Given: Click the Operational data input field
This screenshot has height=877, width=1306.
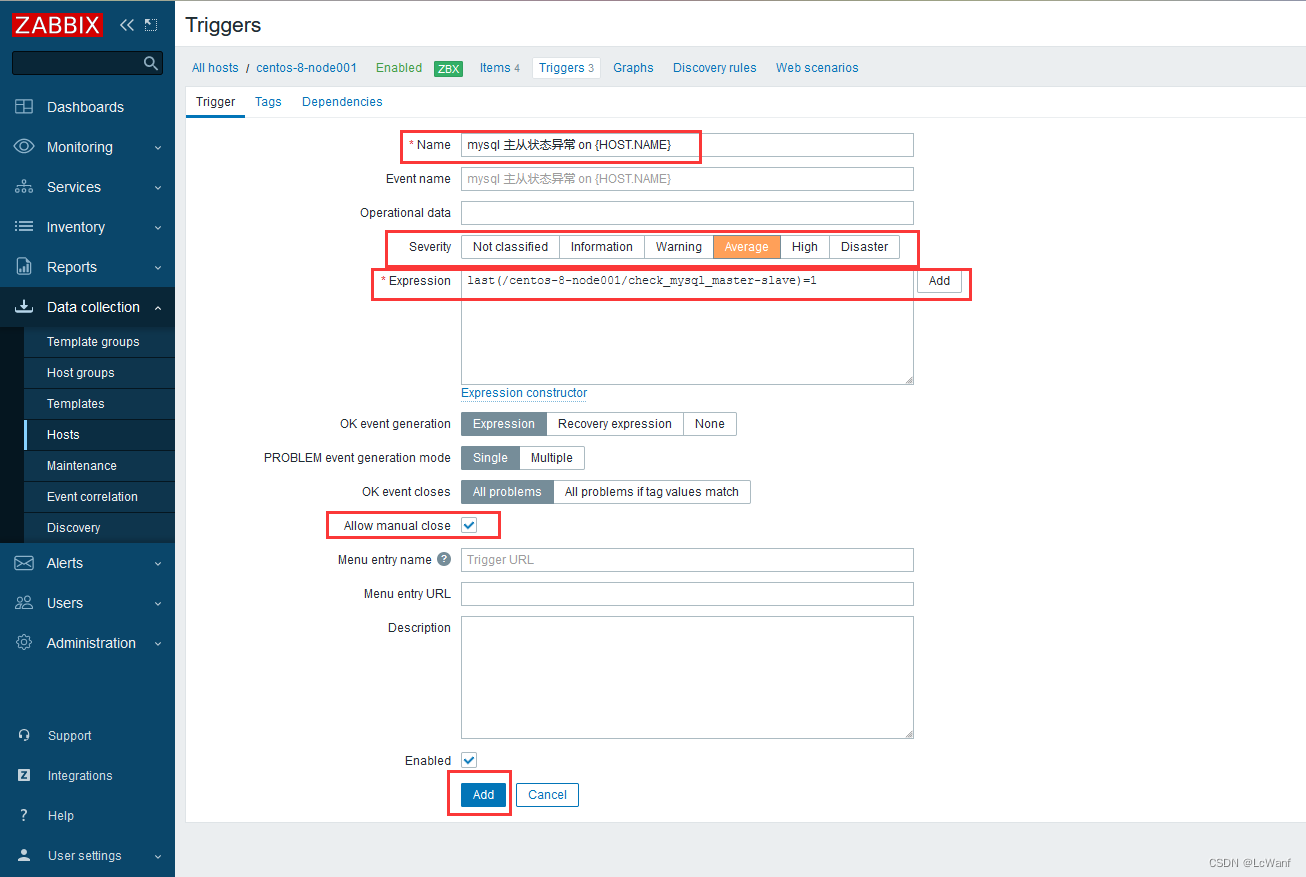Looking at the screenshot, I should pyautogui.click(x=687, y=213).
